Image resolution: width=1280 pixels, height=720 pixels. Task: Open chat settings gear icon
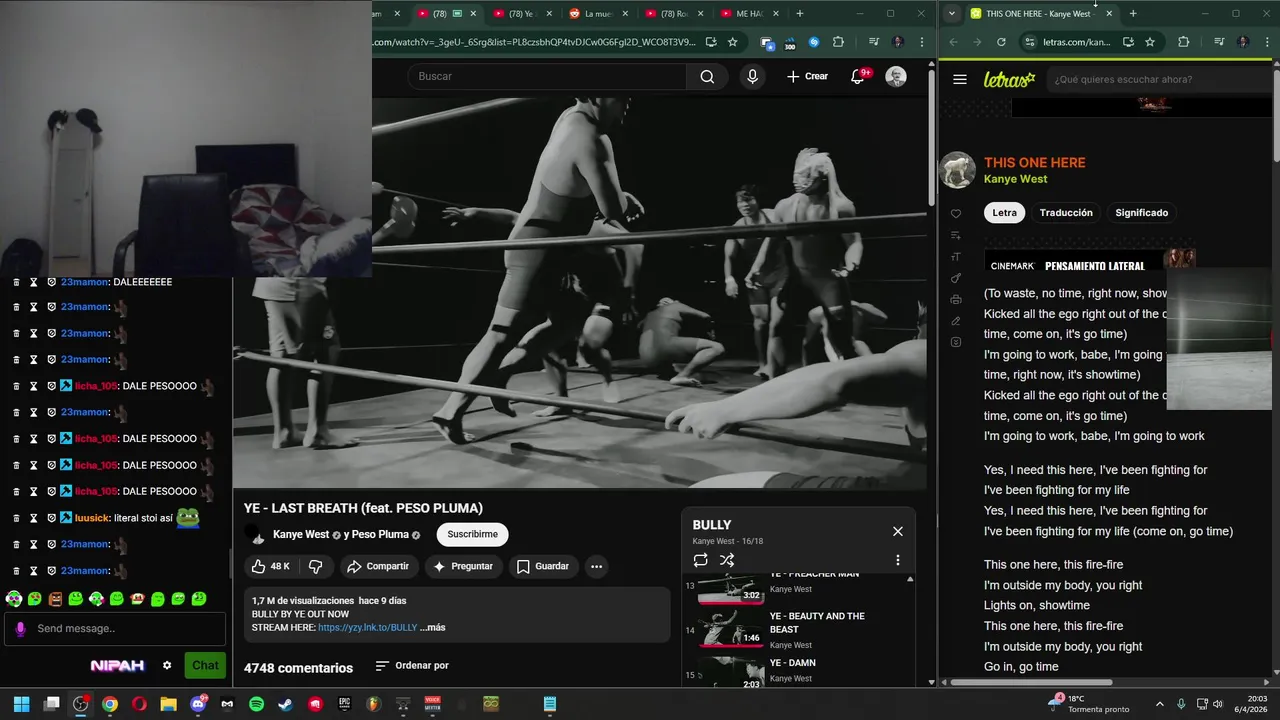167,665
